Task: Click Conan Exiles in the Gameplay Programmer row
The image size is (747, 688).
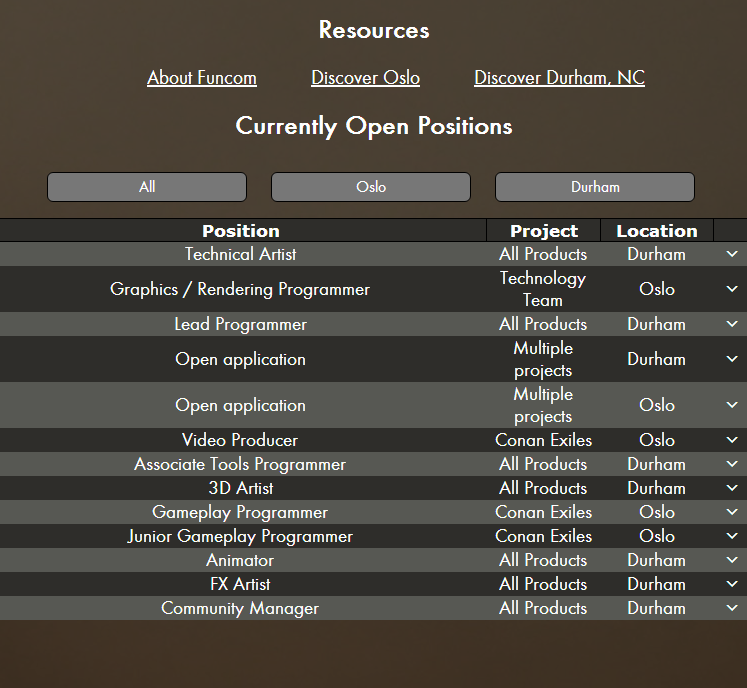Action: (x=543, y=512)
